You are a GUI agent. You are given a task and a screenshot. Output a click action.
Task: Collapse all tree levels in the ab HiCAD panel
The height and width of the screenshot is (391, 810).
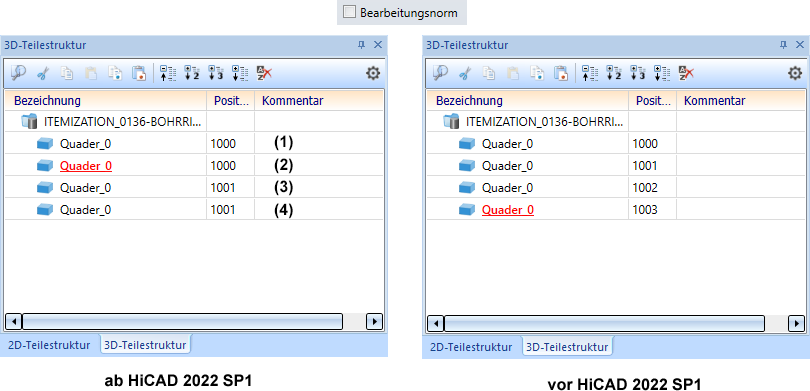click(x=168, y=73)
